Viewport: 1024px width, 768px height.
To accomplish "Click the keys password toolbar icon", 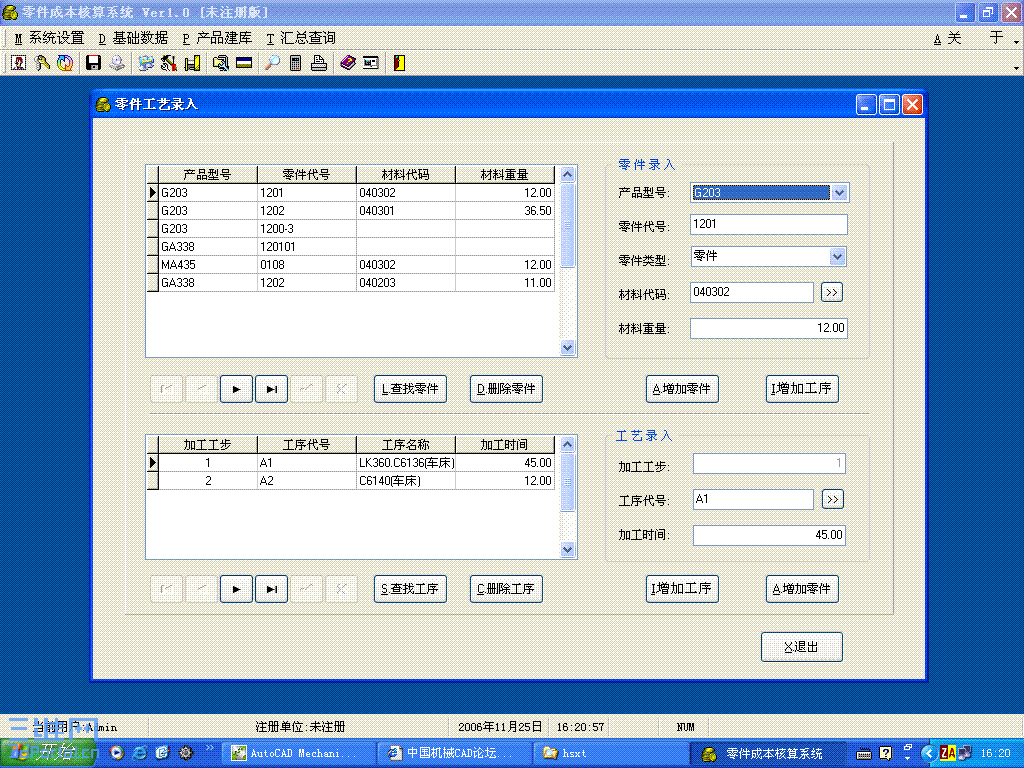I will tap(42, 63).
